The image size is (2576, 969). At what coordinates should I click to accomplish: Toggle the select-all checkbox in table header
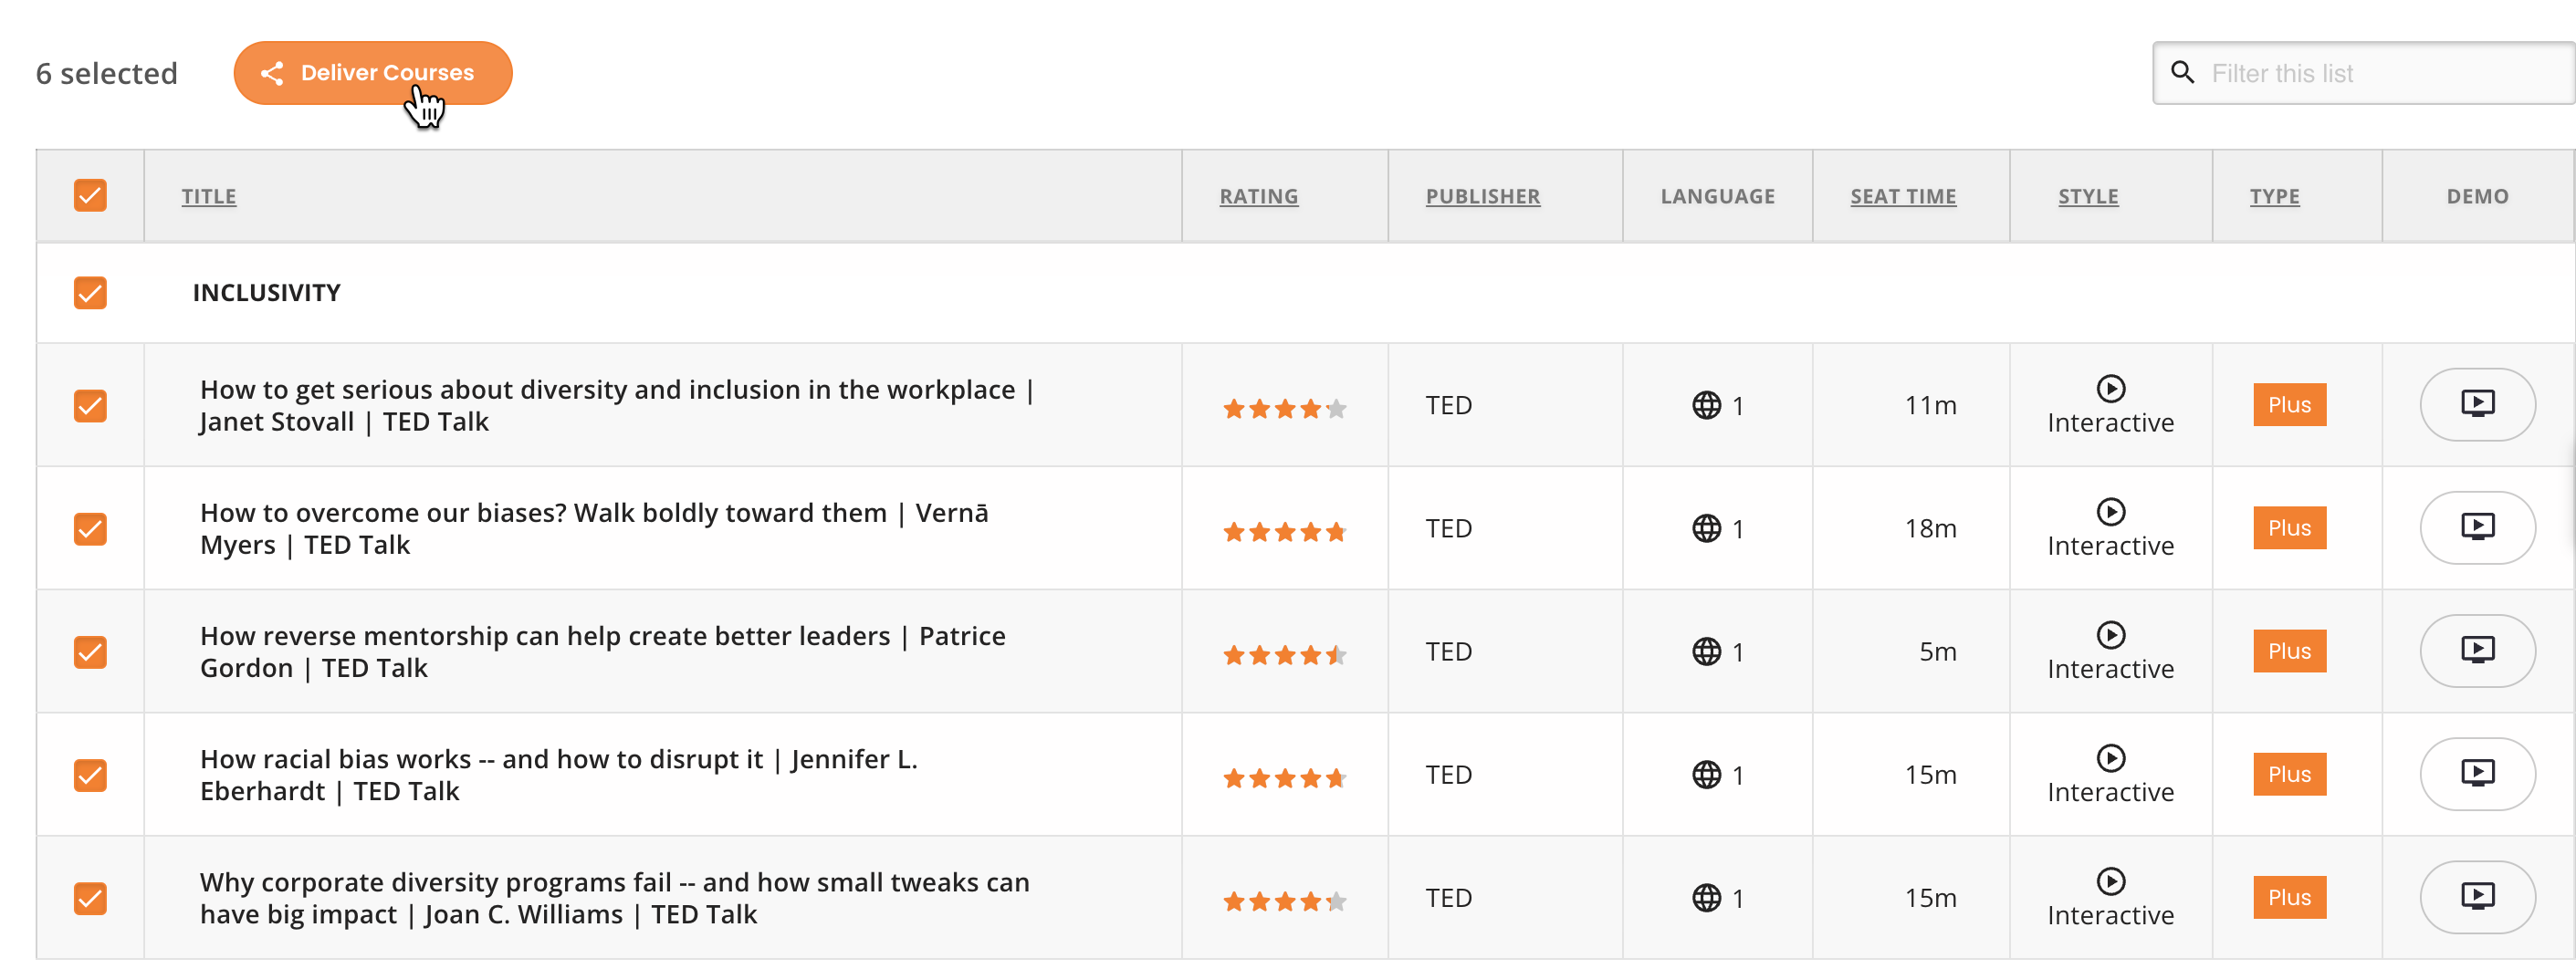[x=90, y=196]
